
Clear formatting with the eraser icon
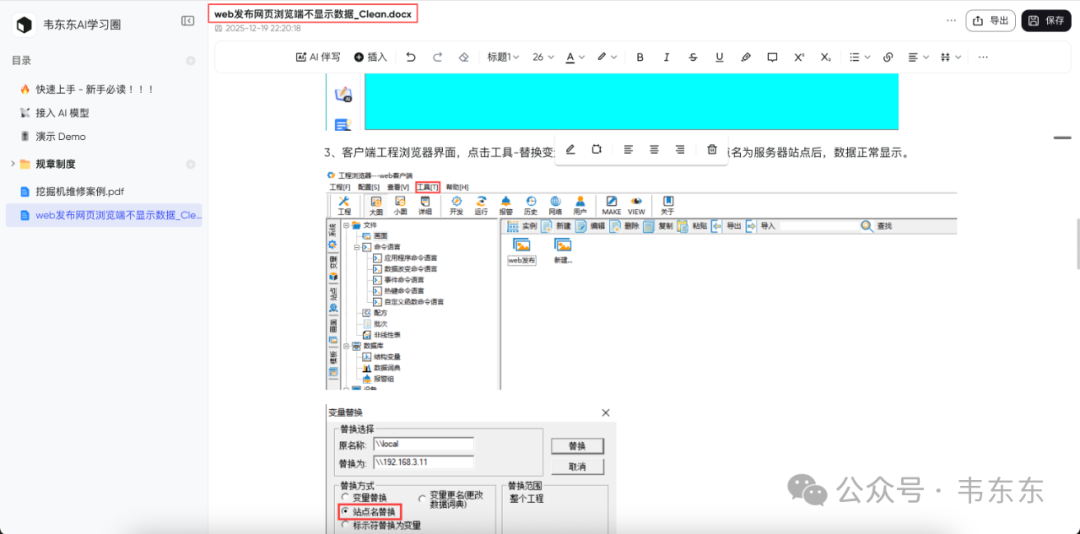(464, 57)
